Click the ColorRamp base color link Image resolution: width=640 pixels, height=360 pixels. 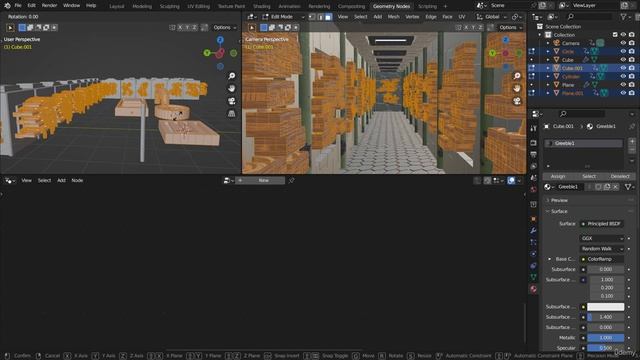[x=602, y=259]
